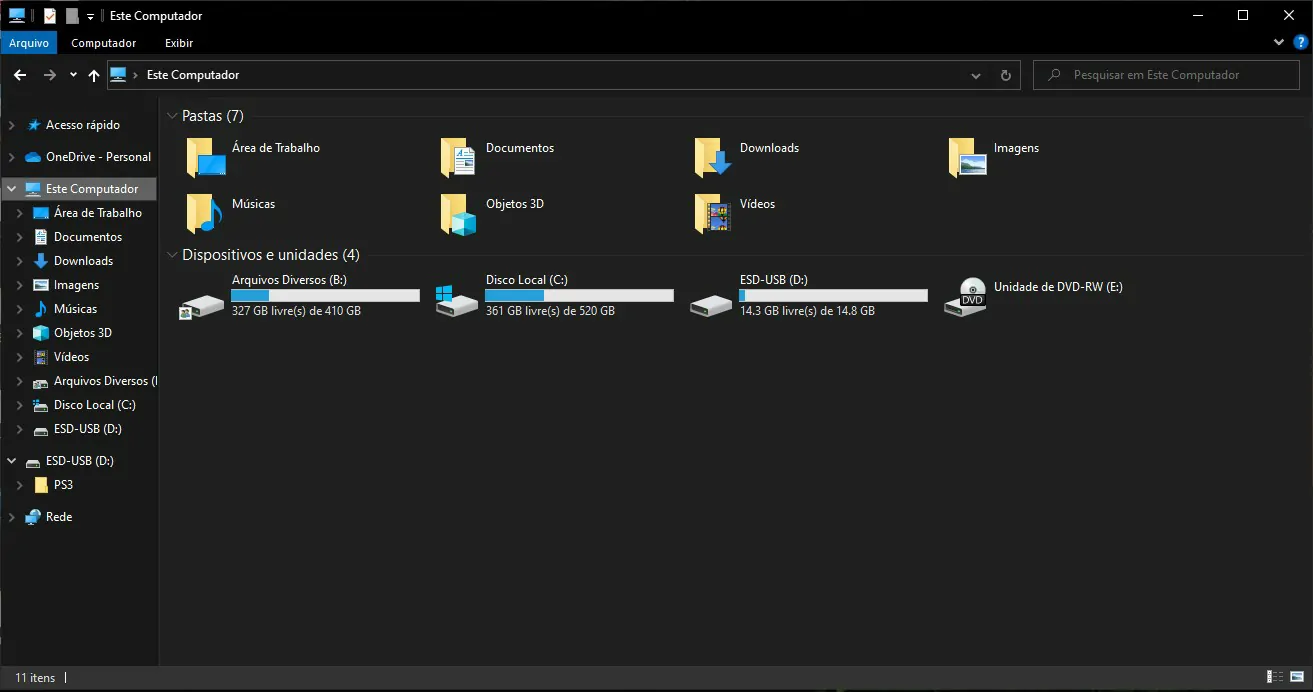The width and height of the screenshot is (1313, 692).
Task: Select the Arquivos Diversos (B:) drive icon
Action: 202,305
